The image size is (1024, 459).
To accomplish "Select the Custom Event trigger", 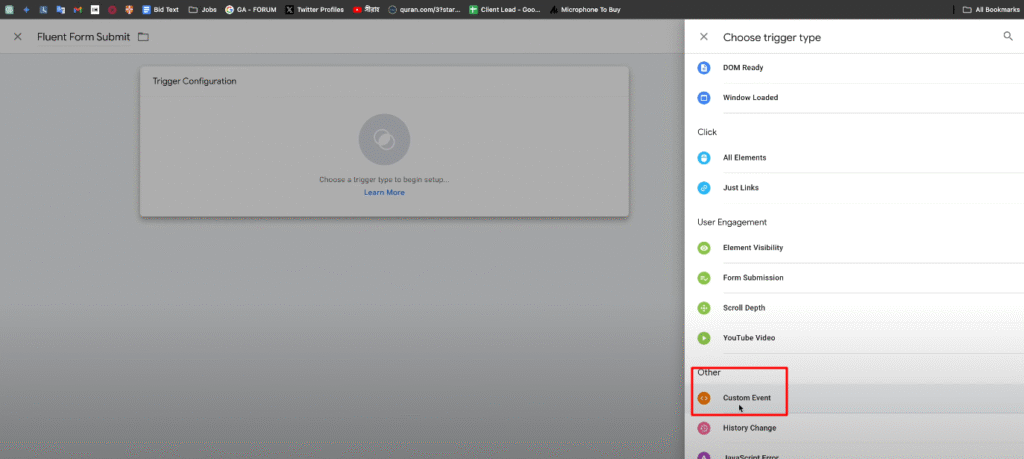I will (x=746, y=398).
